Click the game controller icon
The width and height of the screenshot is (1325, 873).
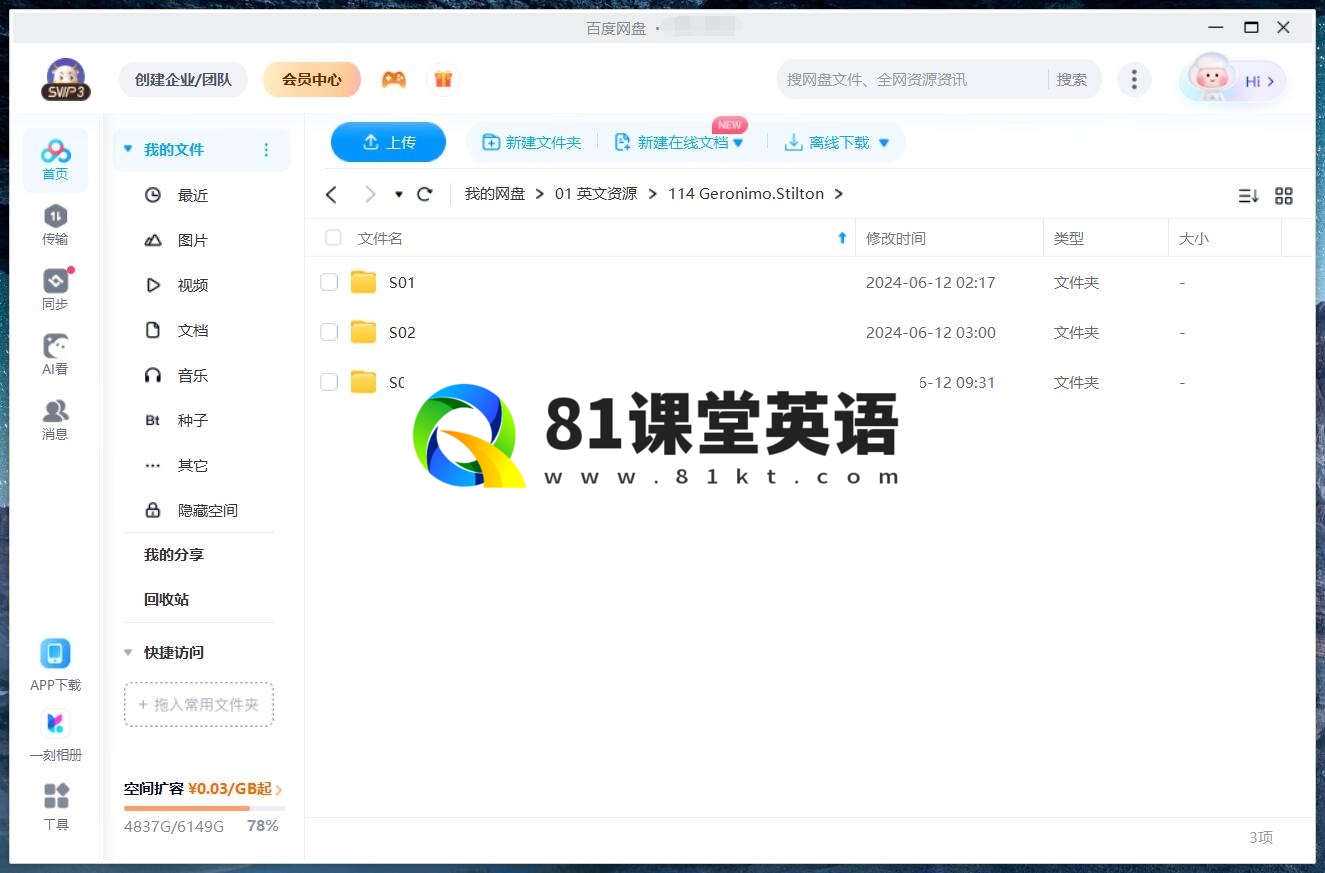[394, 79]
